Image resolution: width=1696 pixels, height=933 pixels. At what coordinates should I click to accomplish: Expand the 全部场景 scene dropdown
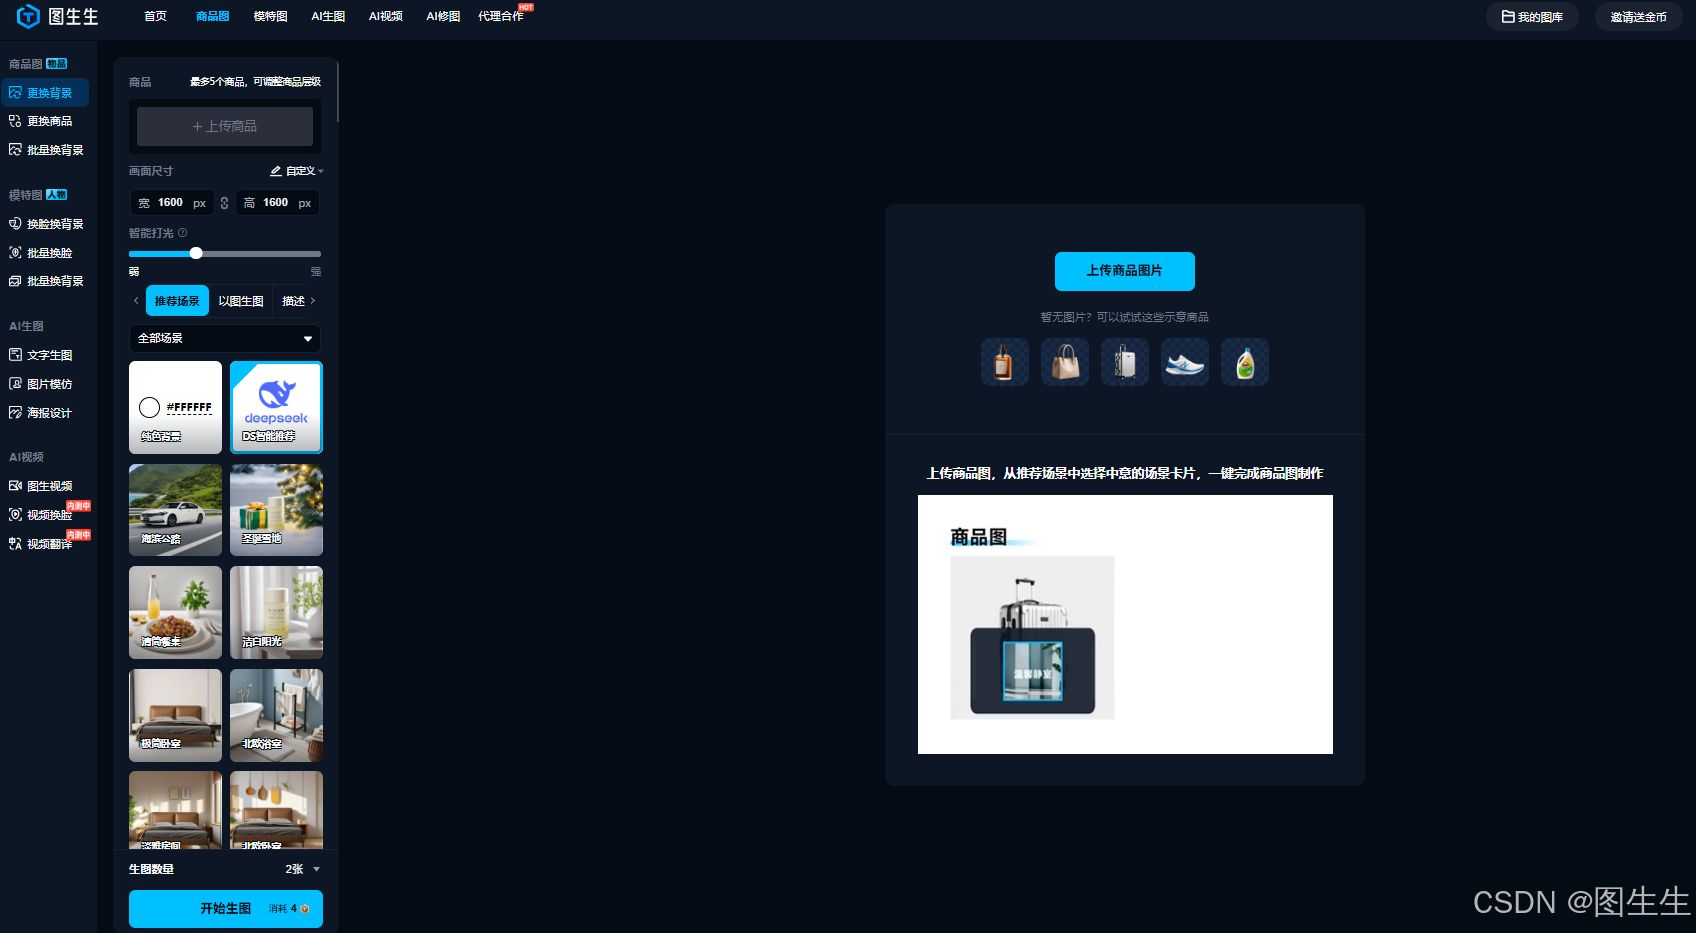click(225, 338)
